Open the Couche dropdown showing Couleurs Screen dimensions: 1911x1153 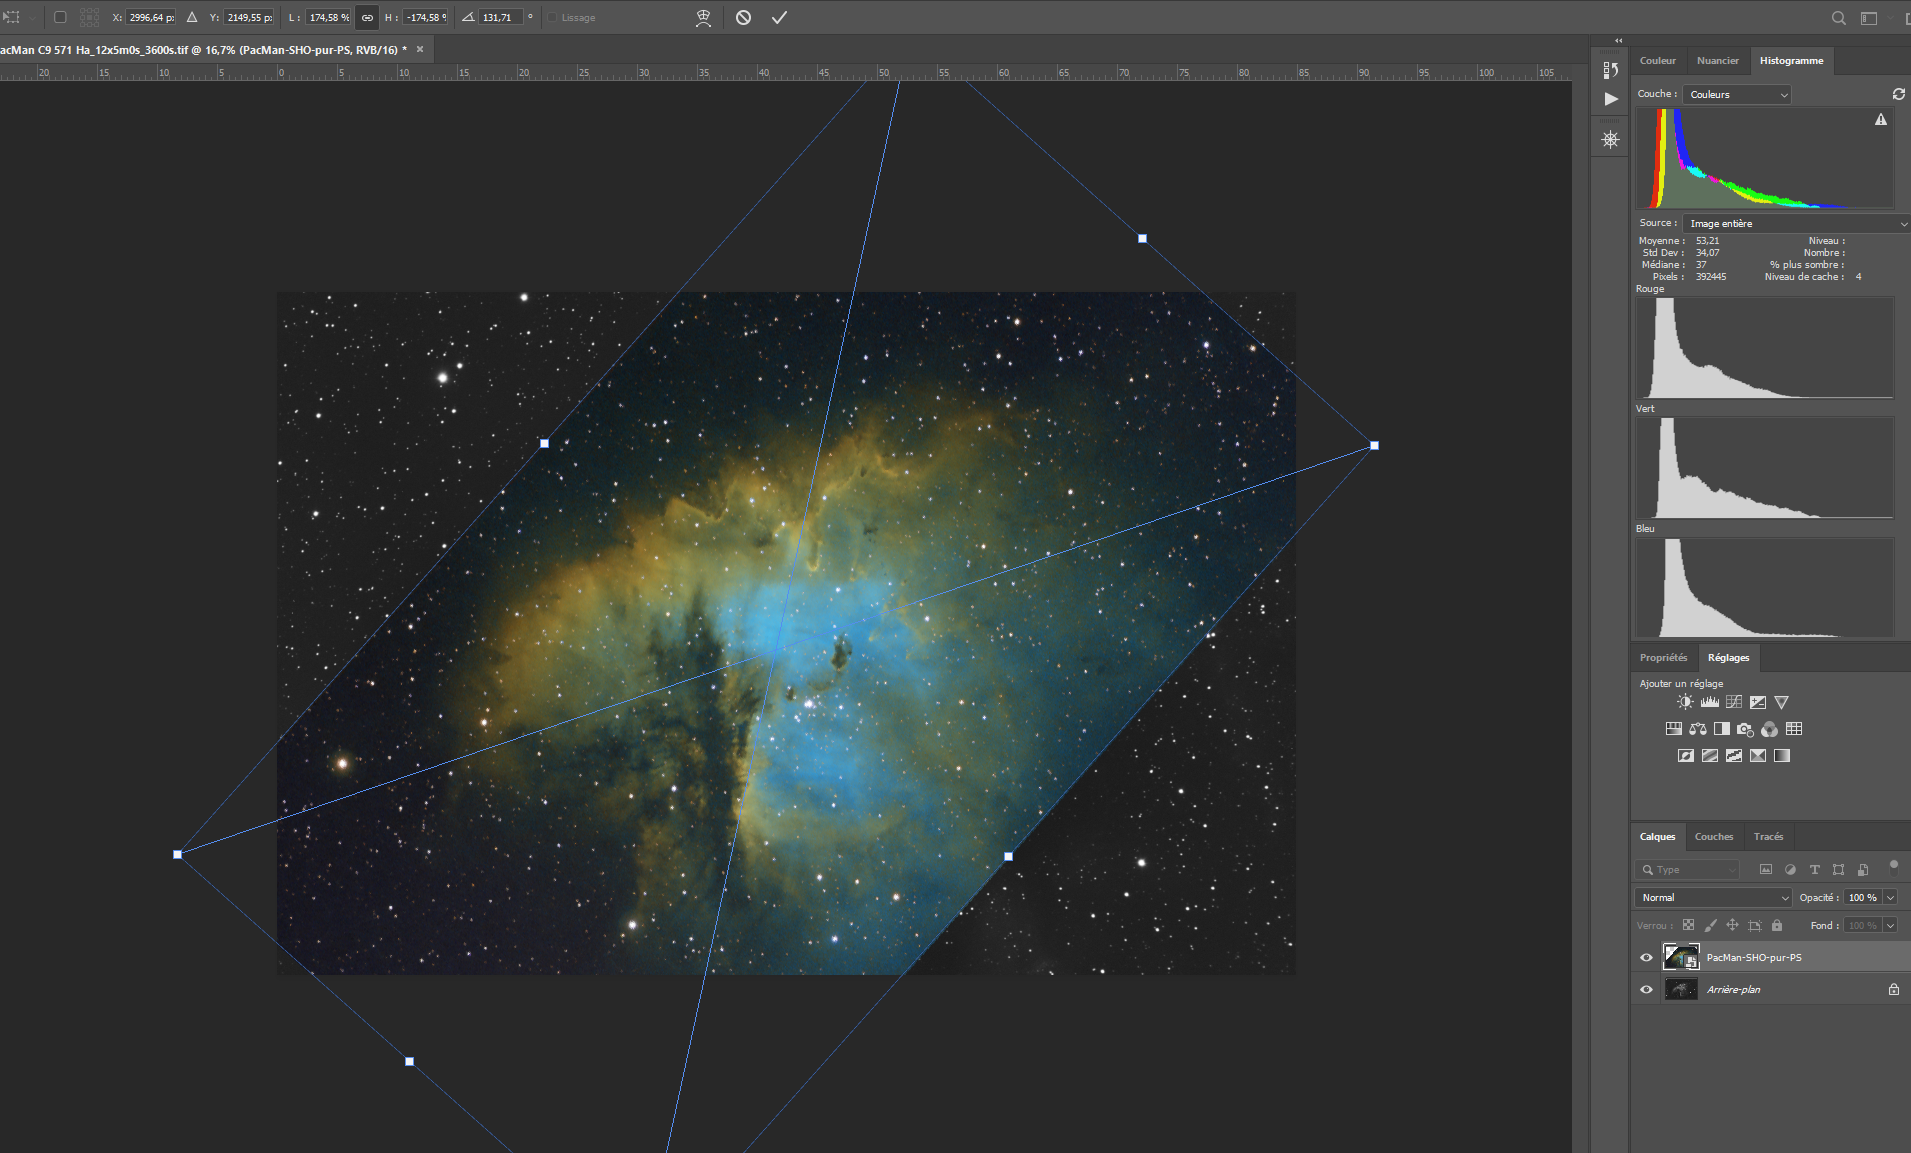click(x=1737, y=94)
